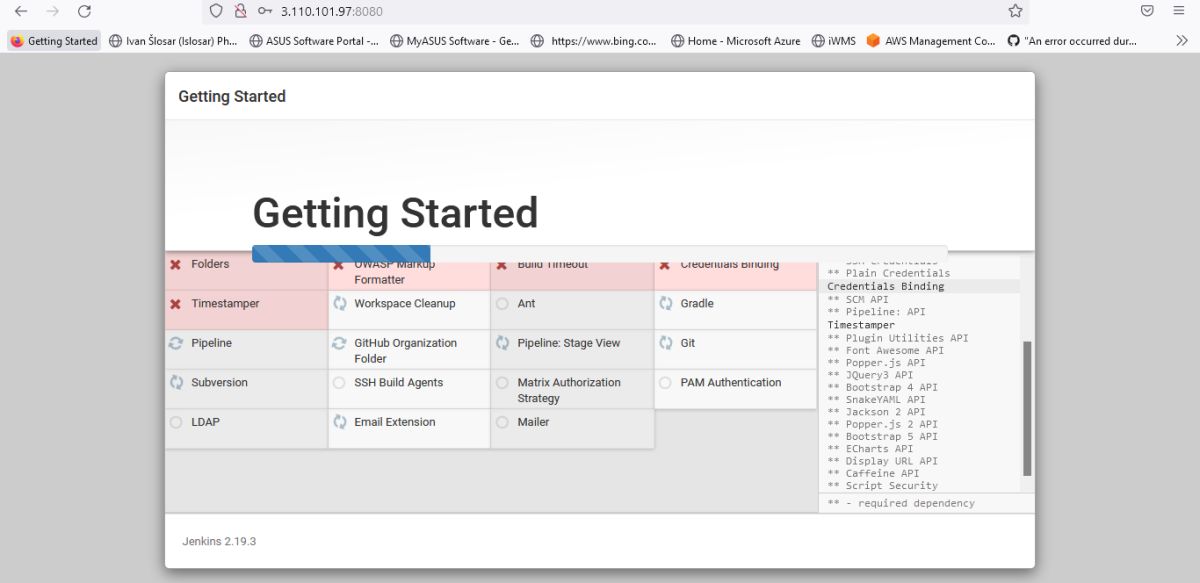Open the GitHub "An error occurred" bookmark

1073,41
